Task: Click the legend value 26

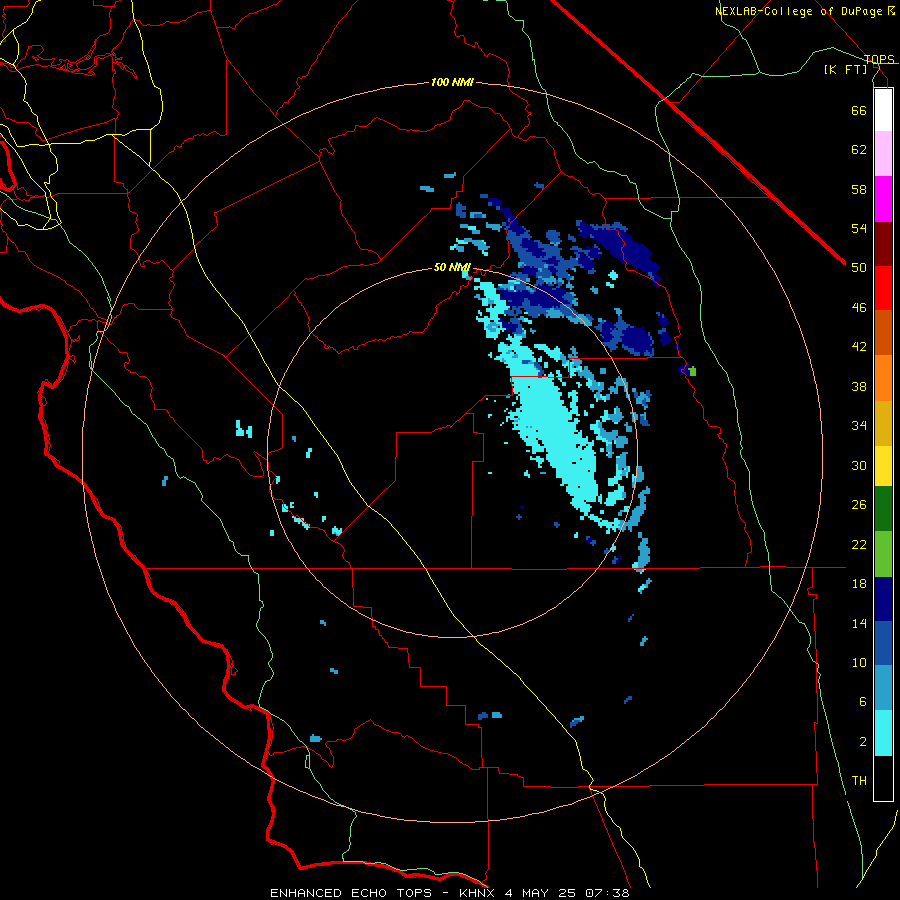Action: point(859,505)
